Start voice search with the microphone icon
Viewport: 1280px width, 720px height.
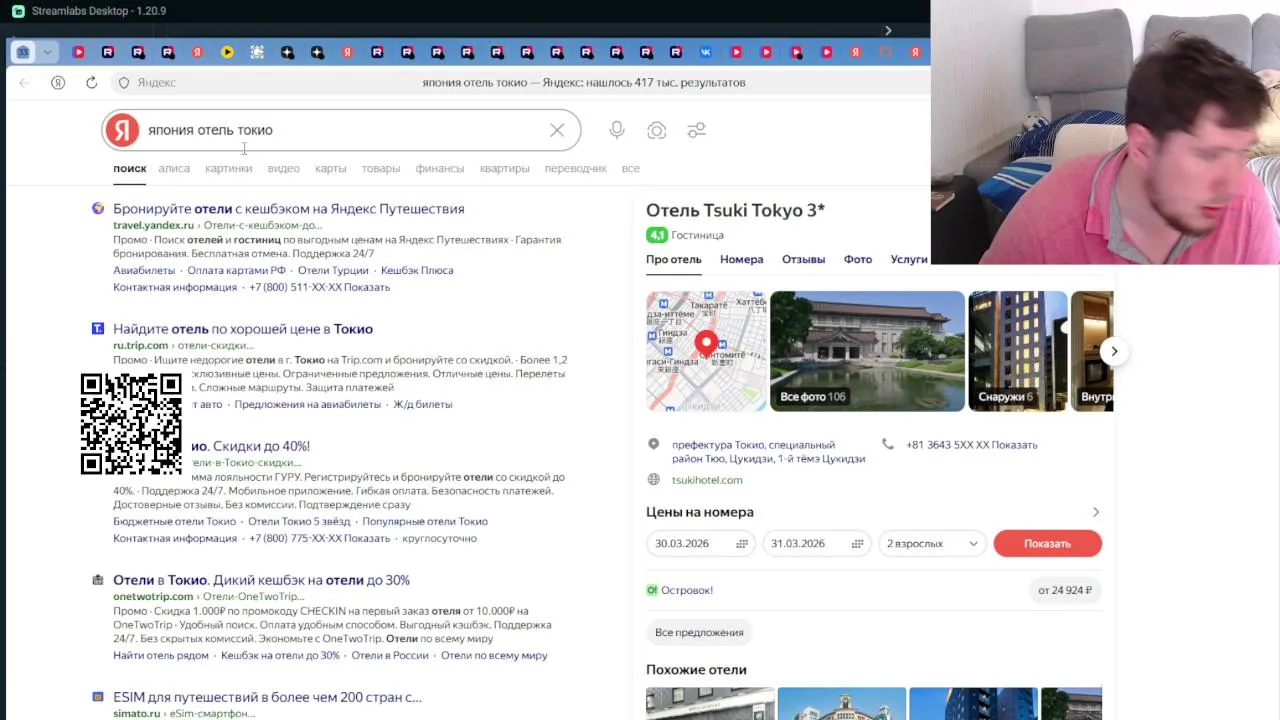[x=617, y=130]
